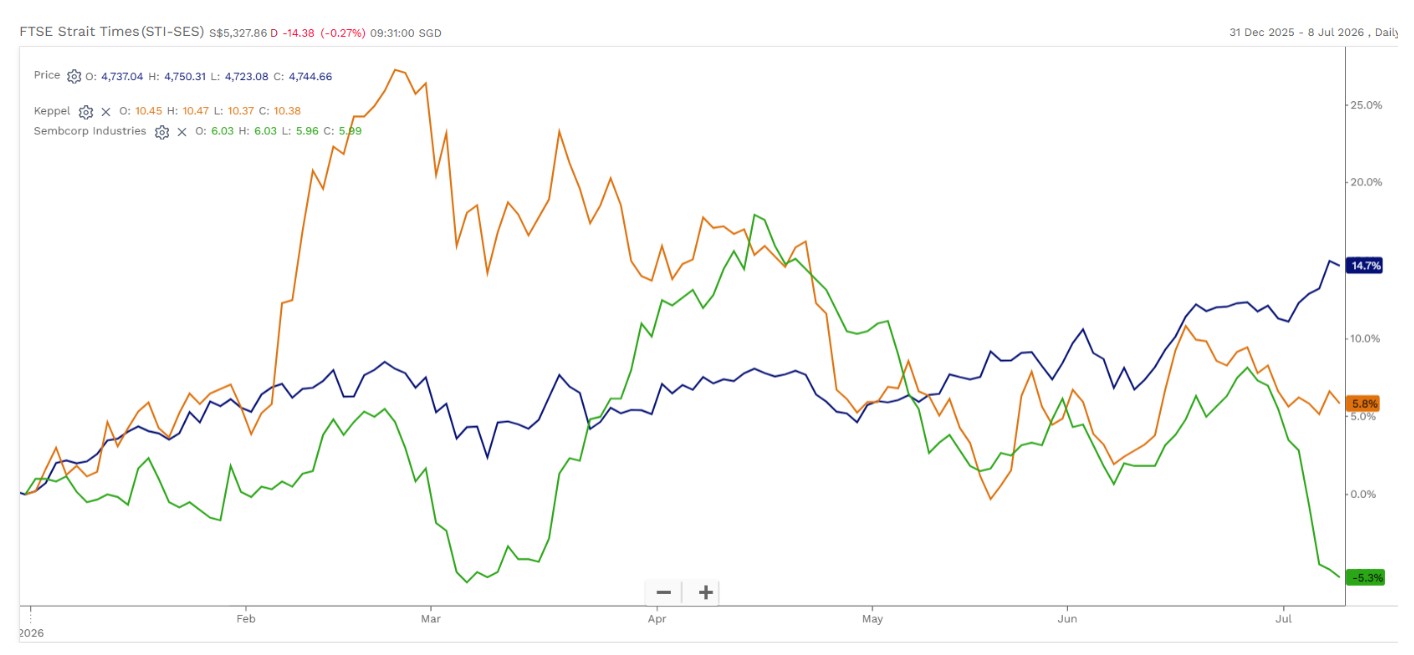
Task: Click the green -5.3% Sembcorp label
Action: click(1366, 577)
